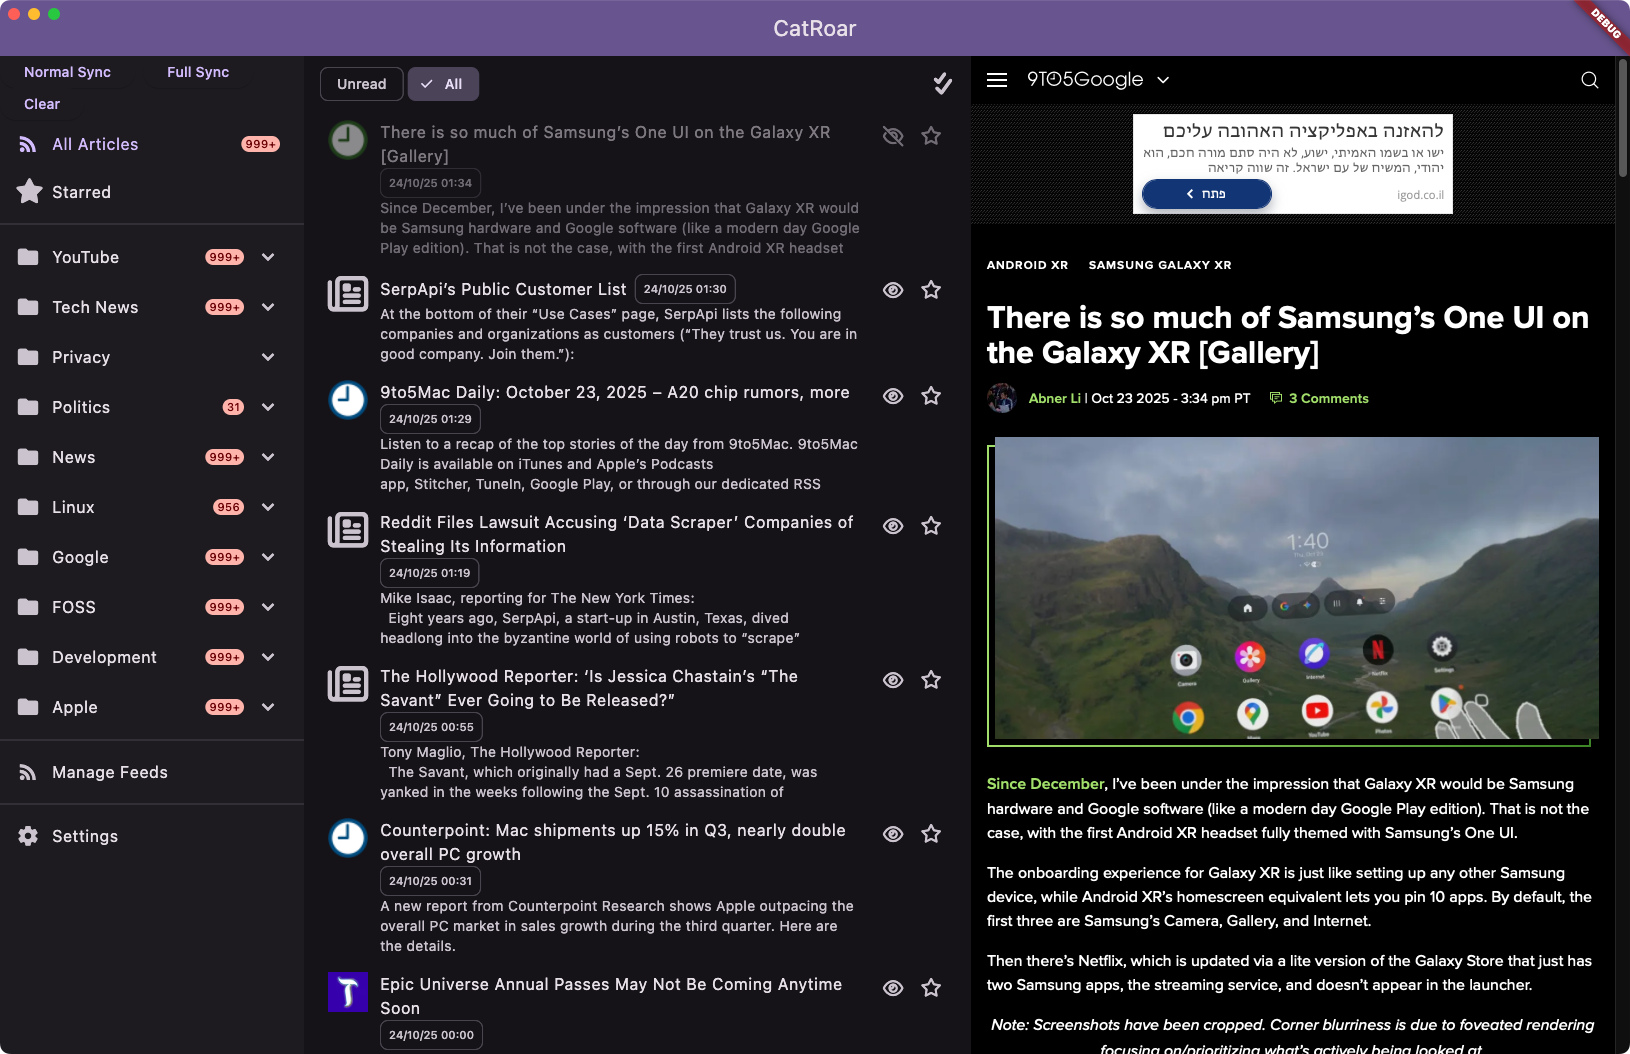Expand the FOSS folder
Viewport: 1630px width, 1054px height.
(268, 607)
